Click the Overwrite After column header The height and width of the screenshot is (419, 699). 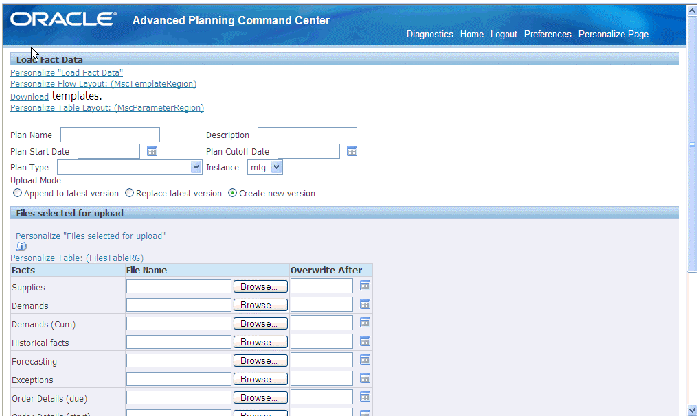(326, 270)
